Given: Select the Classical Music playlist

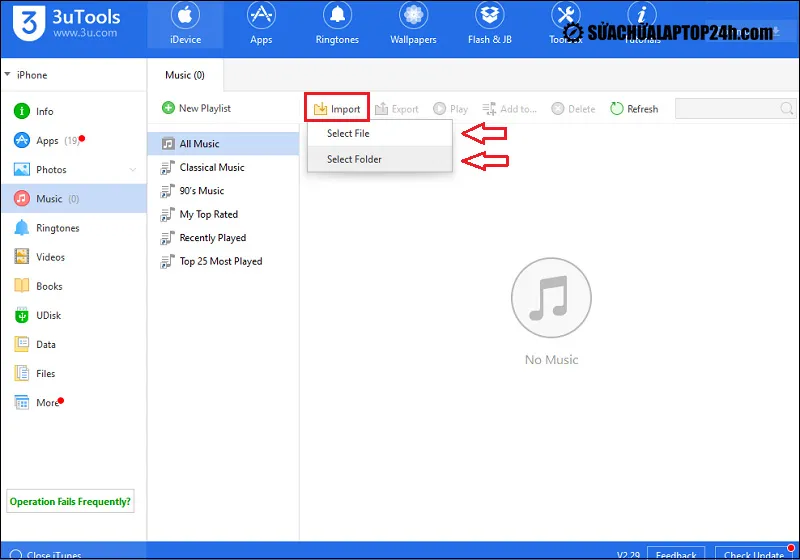Looking at the screenshot, I should [211, 167].
